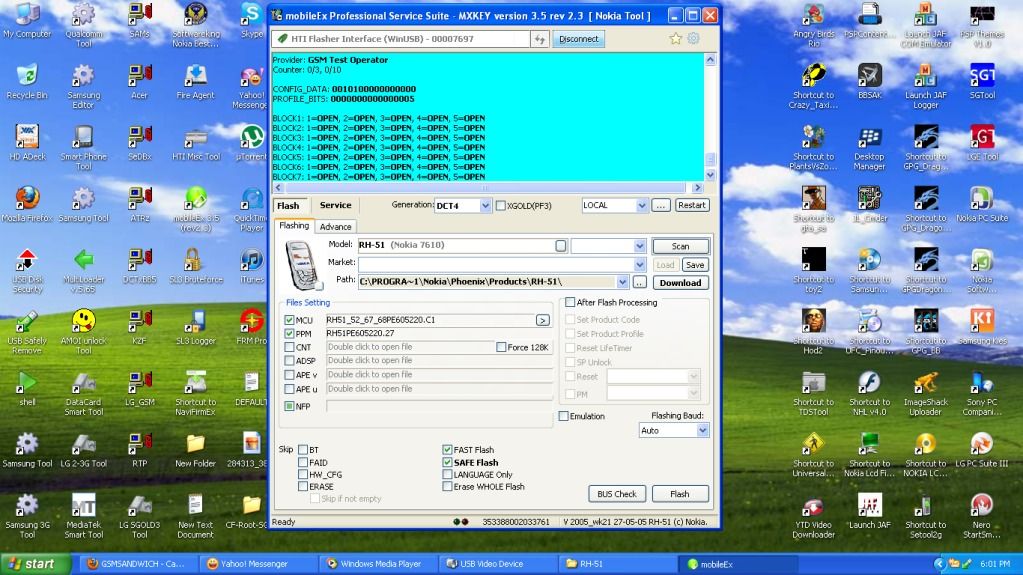
Task: Enable Erase WHOLE Flash checkbox
Action: tap(447, 486)
